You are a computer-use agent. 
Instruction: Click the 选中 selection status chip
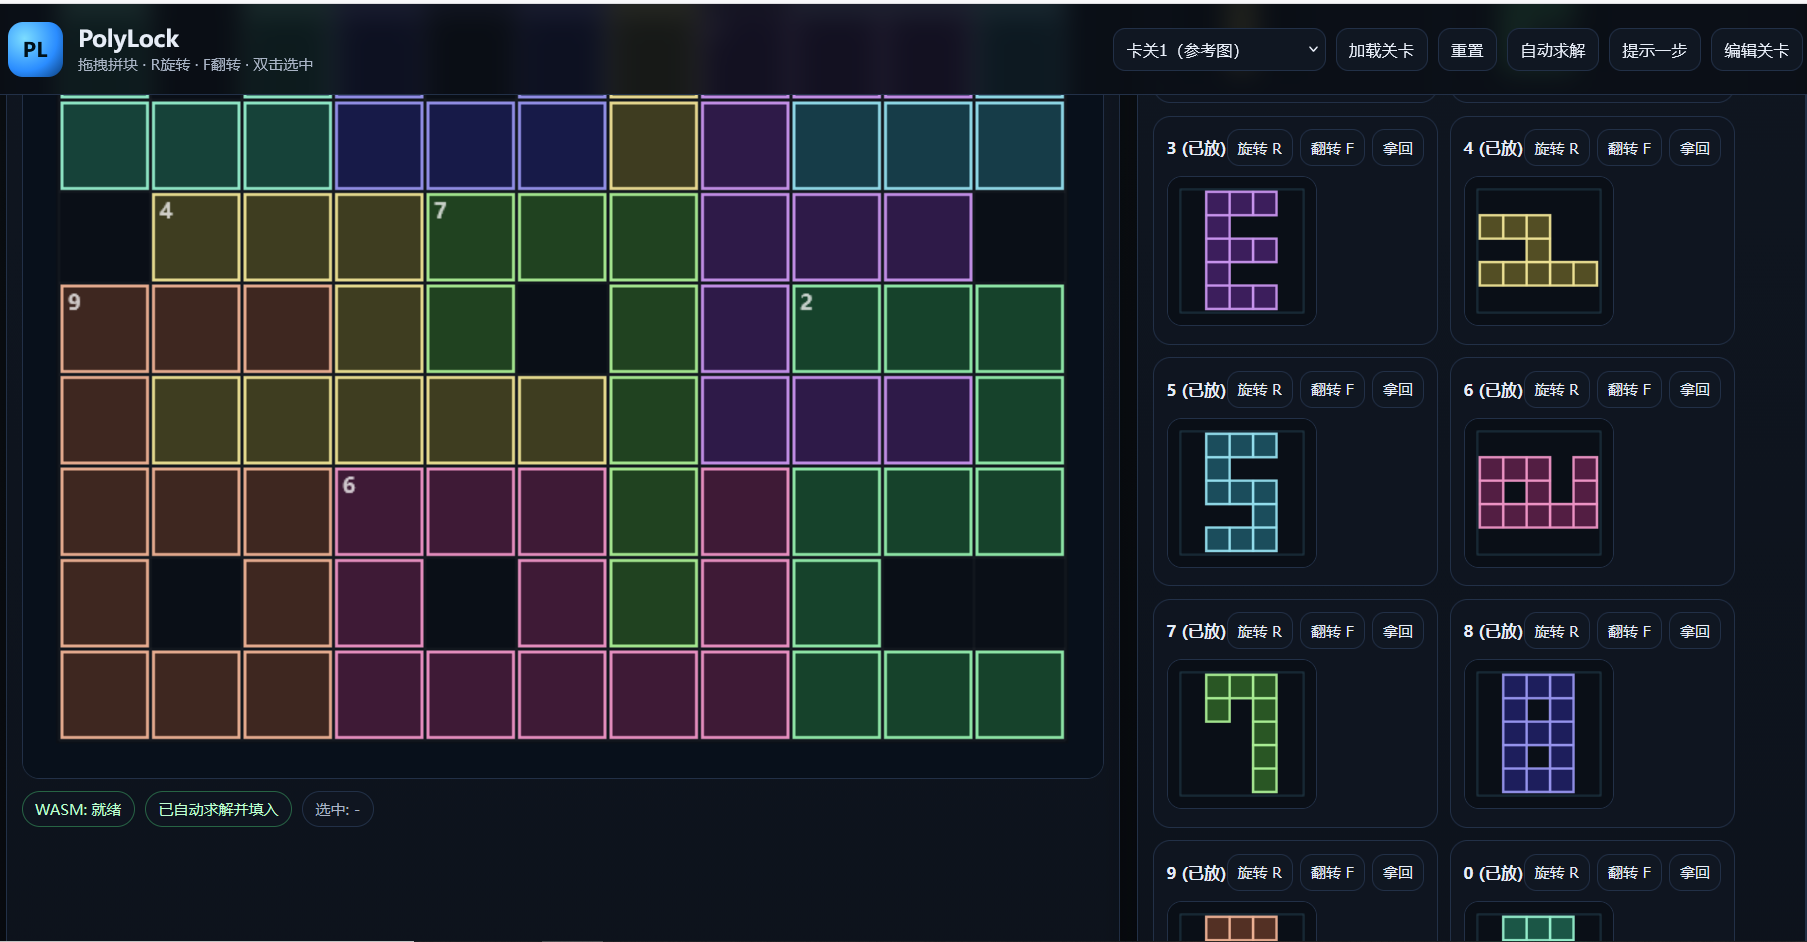click(x=337, y=809)
